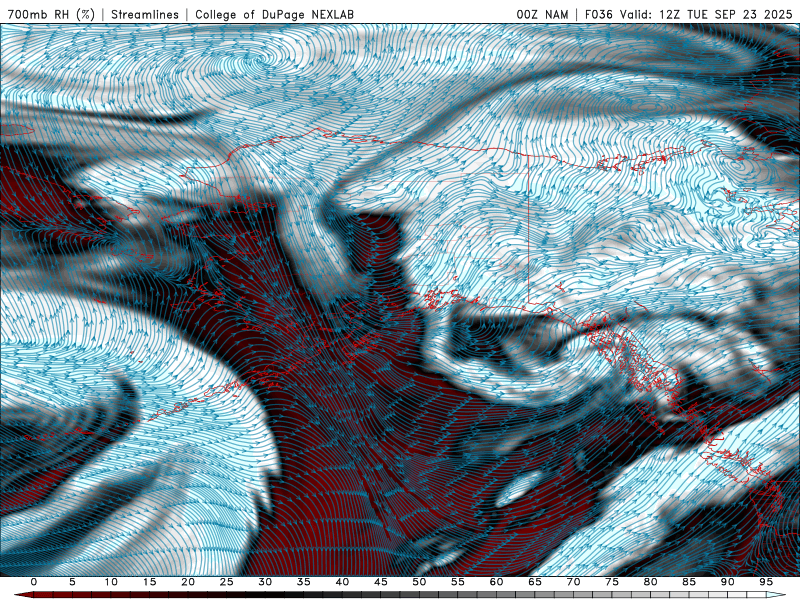Select the '45' value on the RH scale

(381, 582)
